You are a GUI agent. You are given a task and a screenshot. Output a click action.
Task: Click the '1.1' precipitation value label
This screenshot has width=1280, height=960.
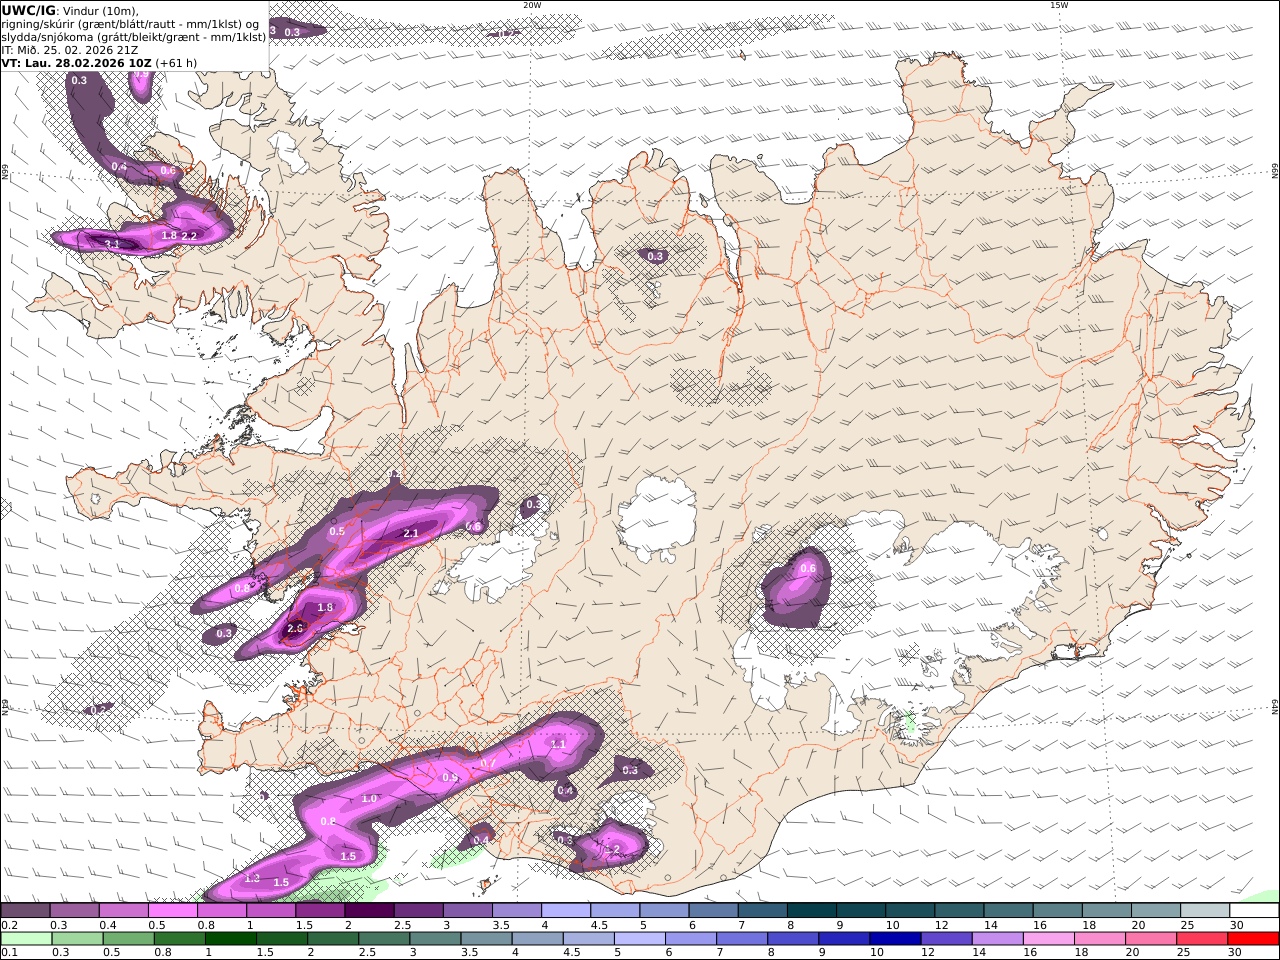coord(559,744)
